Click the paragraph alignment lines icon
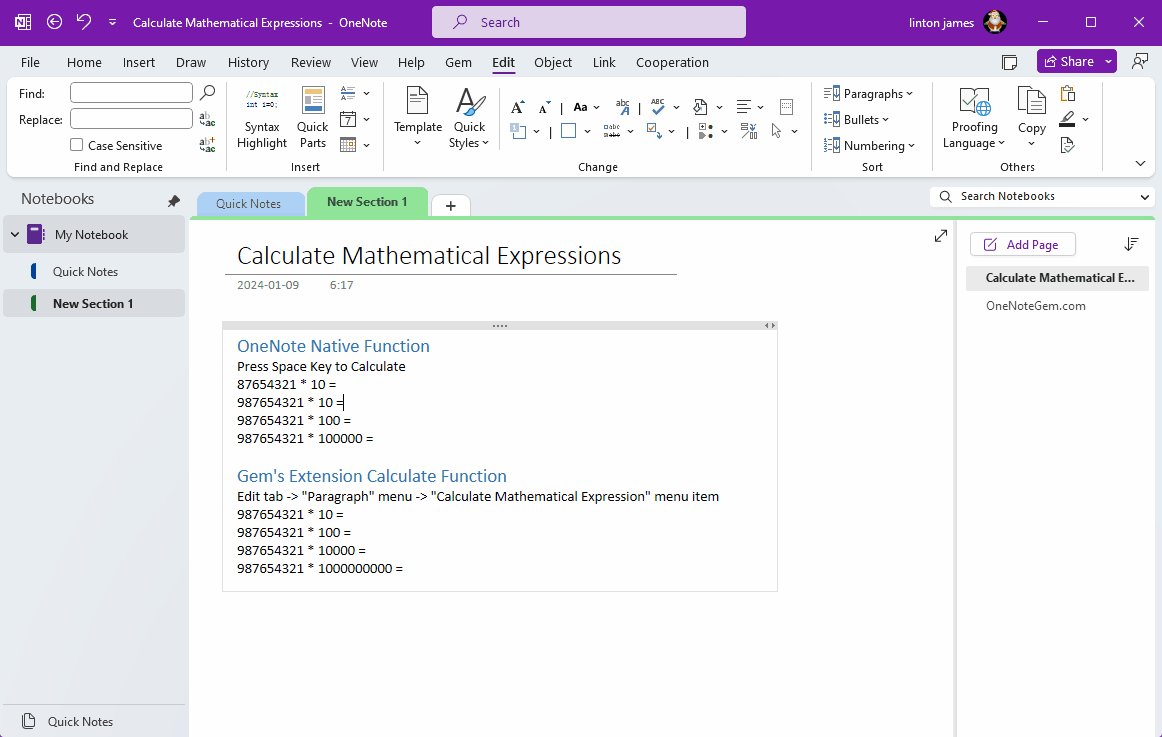The width and height of the screenshot is (1162, 737). coord(744,107)
